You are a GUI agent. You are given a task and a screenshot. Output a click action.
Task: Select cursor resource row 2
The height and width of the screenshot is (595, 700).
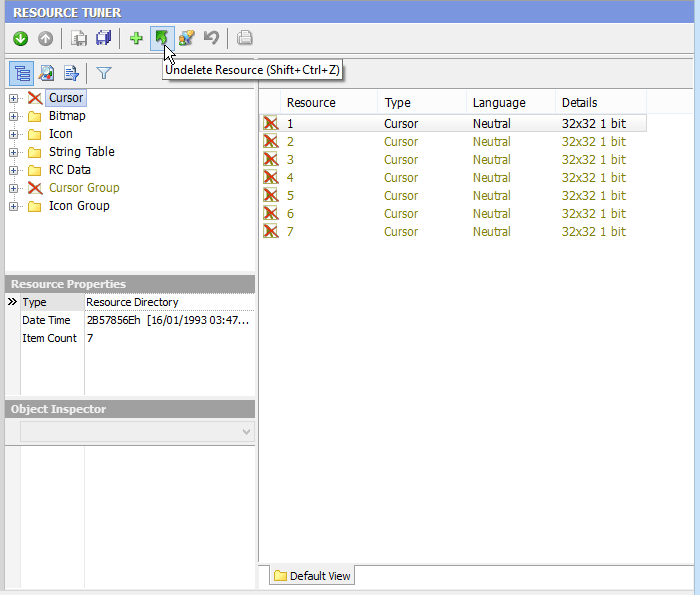click(453, 141)
